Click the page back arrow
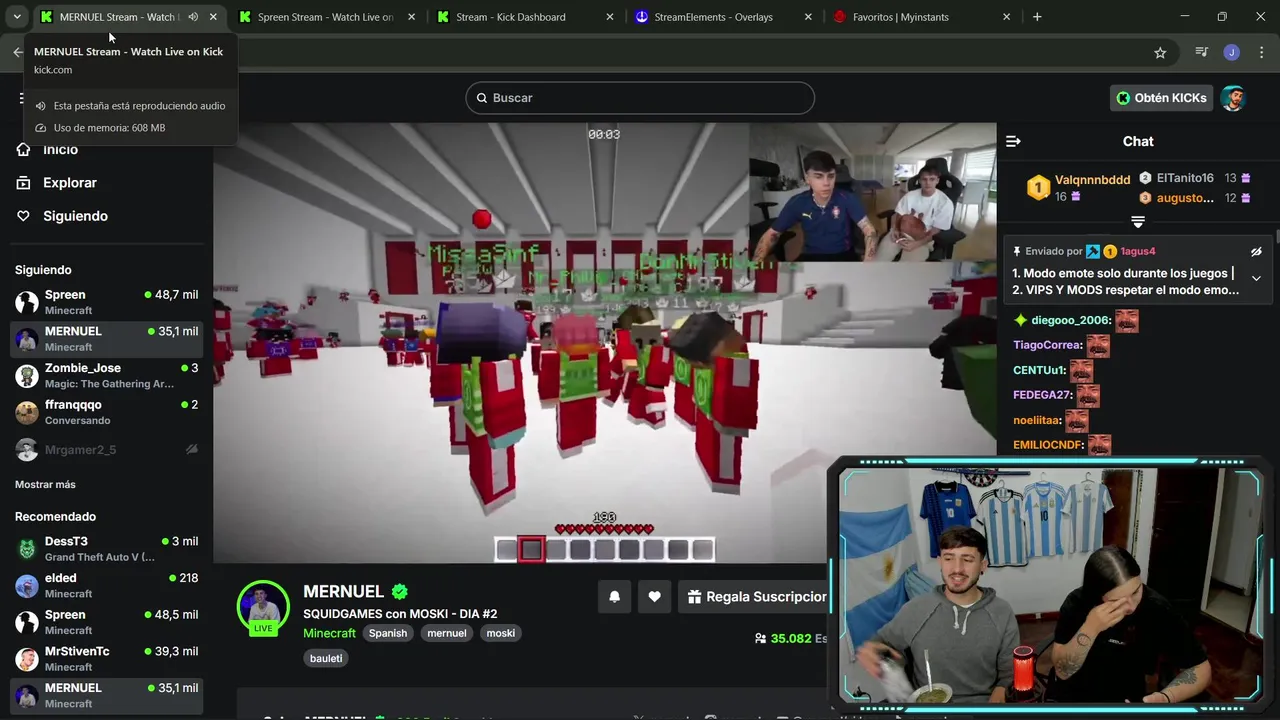Viewport: 1280px width, 720px height. coord(17,53)
